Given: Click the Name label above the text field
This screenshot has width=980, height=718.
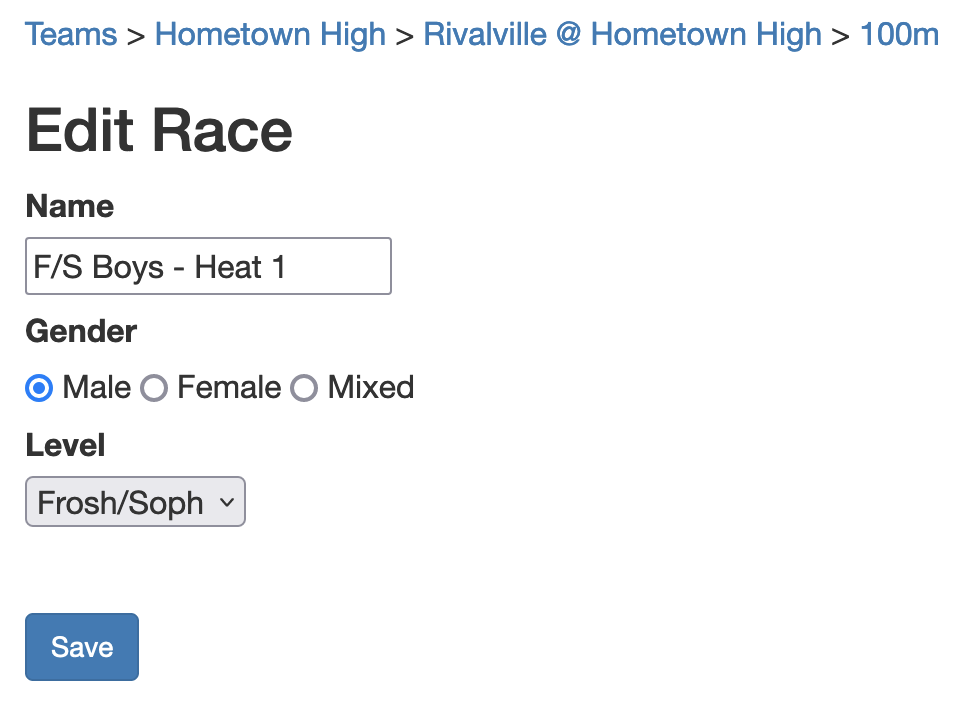Looking at the screenshot, I should [69, 206].
